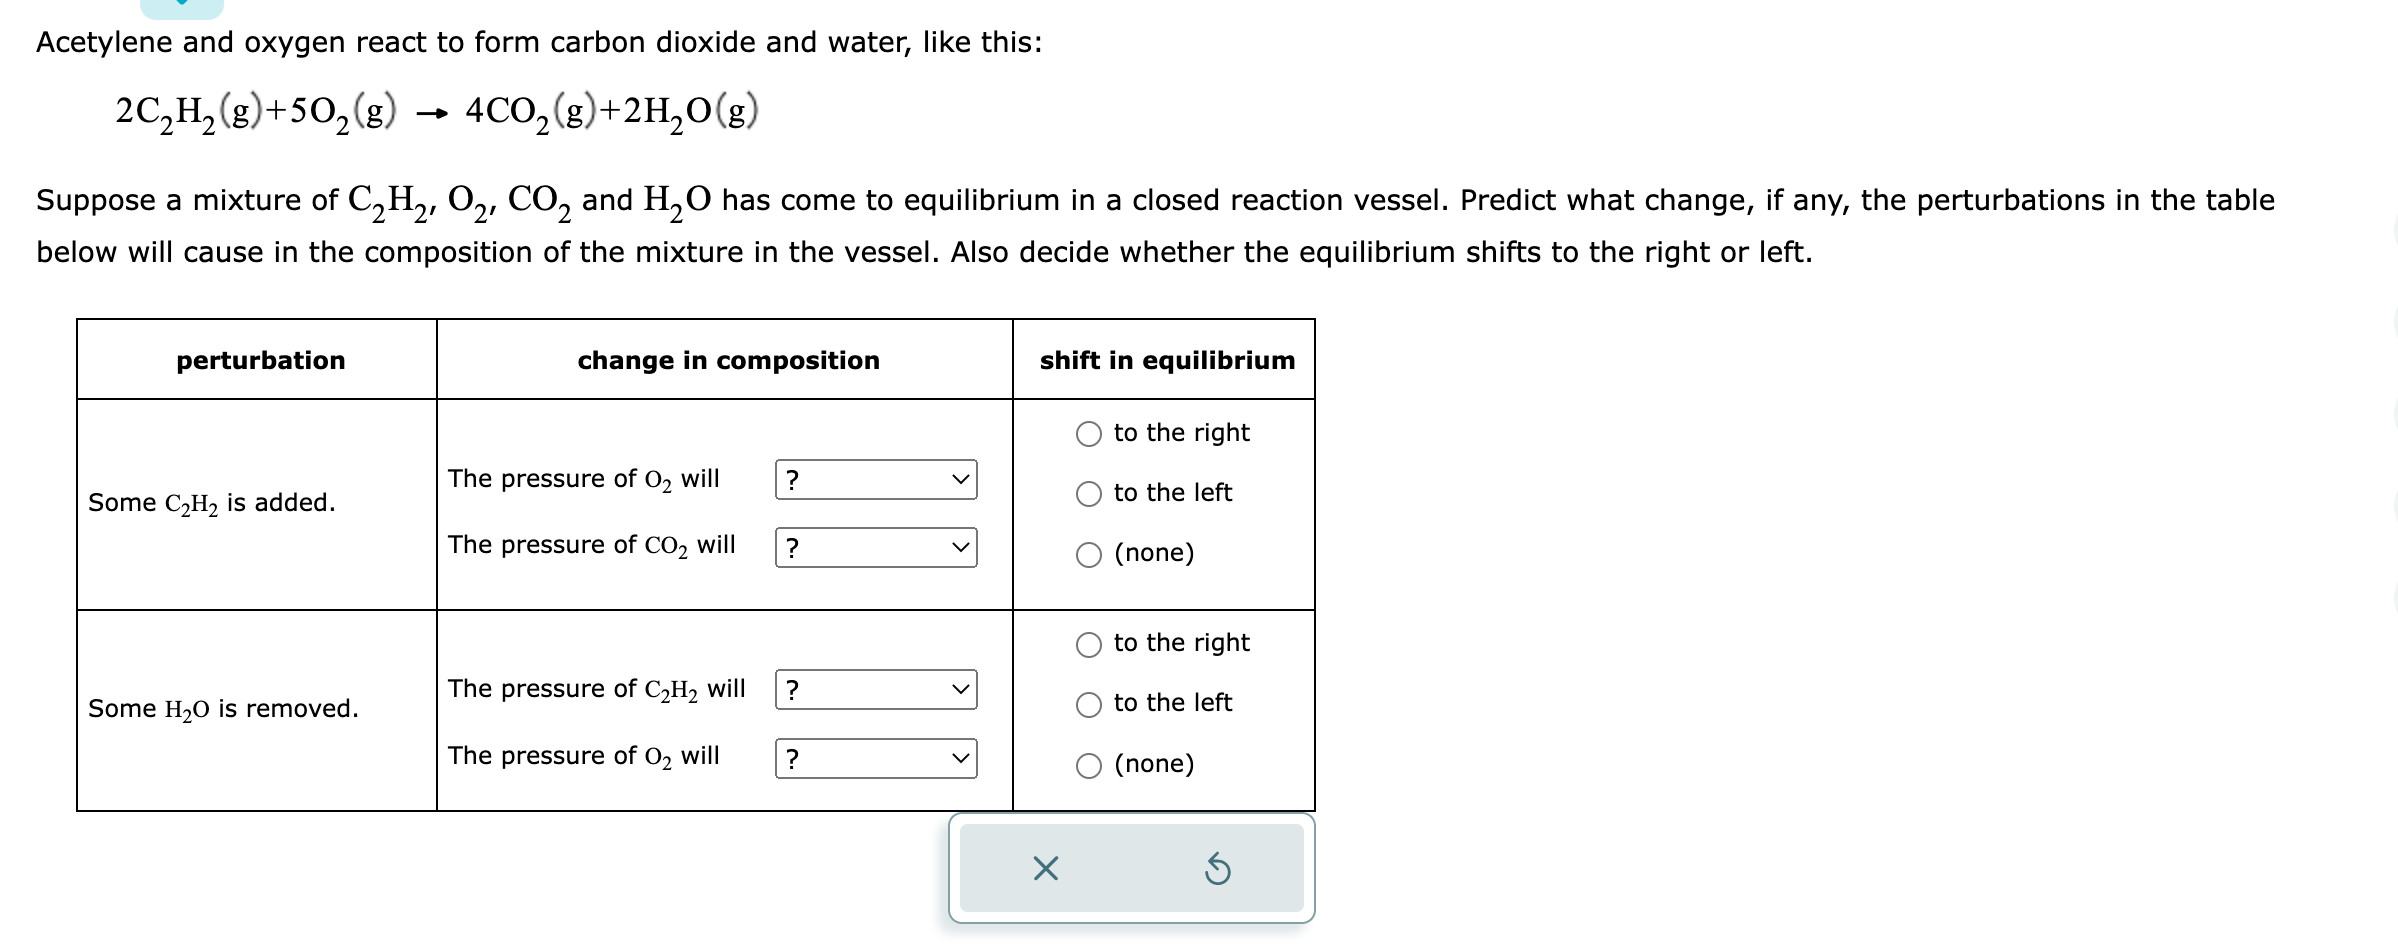Choose "(none)" for the C2H2 added row
This screenshot has width=2398, height=950.
pyautogui.click(x=1089, y=554)
